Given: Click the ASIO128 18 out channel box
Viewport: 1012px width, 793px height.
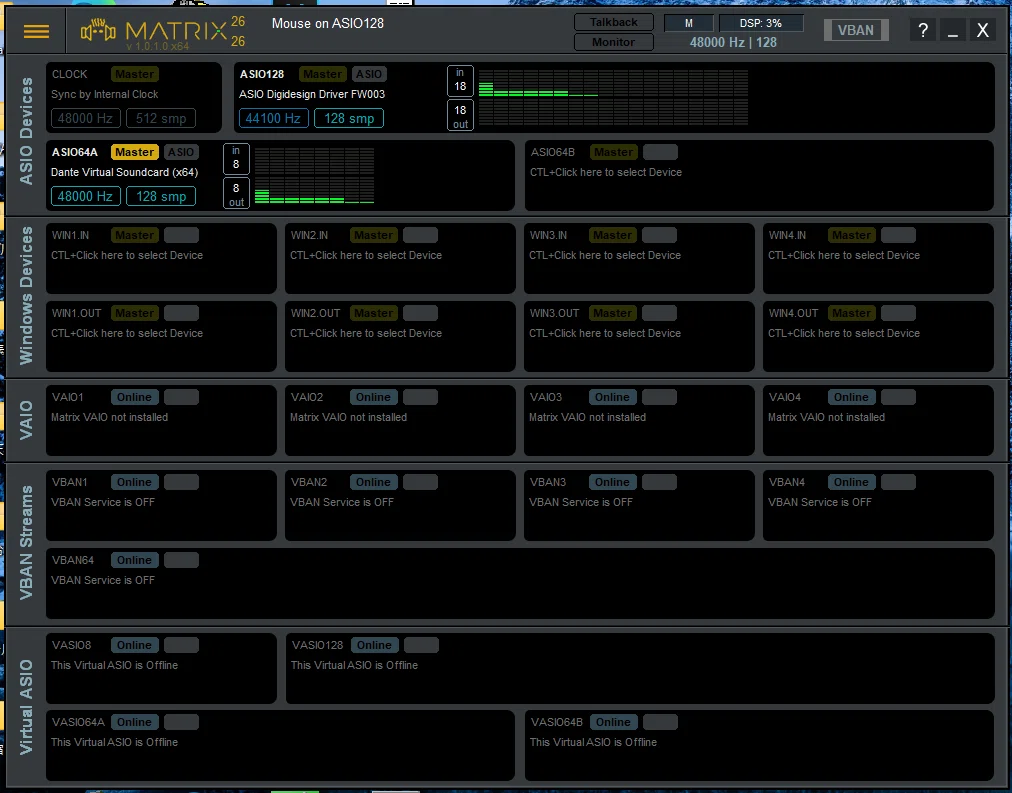Looking at the screenshot, I should click(460, 115).
